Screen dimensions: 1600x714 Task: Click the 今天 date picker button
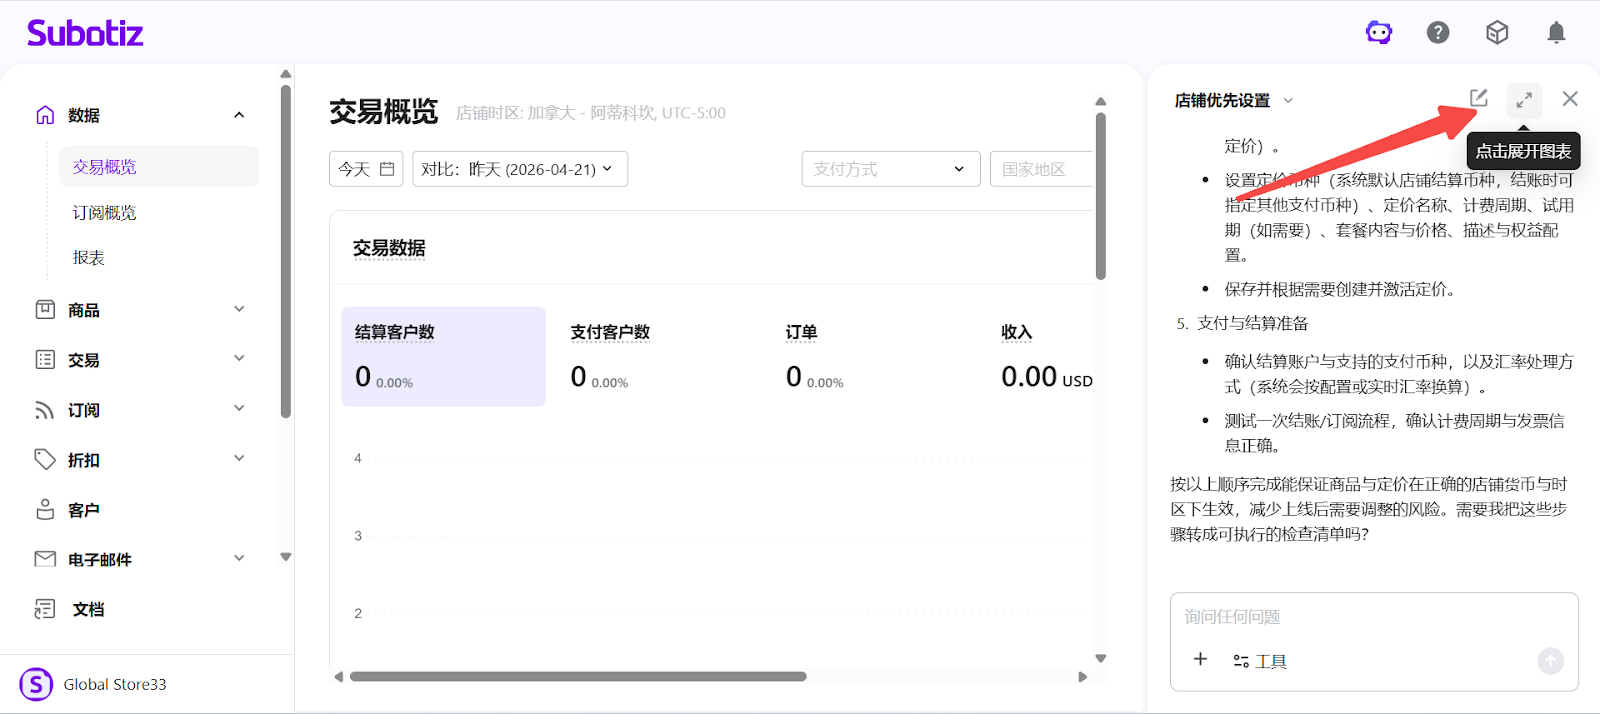tap(366, 169)
